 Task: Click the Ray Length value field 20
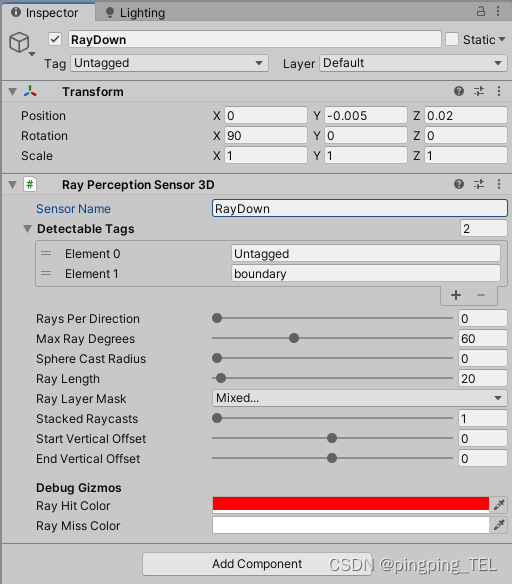tap(483, 378)
